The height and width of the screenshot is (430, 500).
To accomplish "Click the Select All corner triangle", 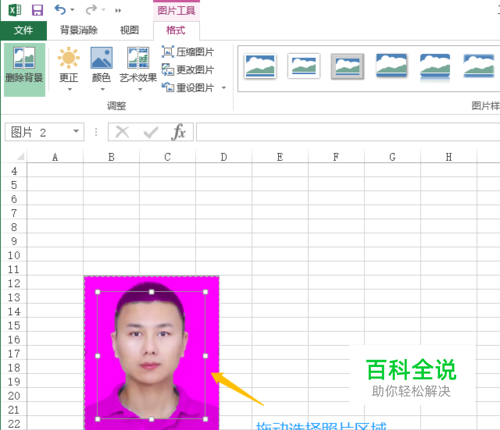I will pos(20,156).
